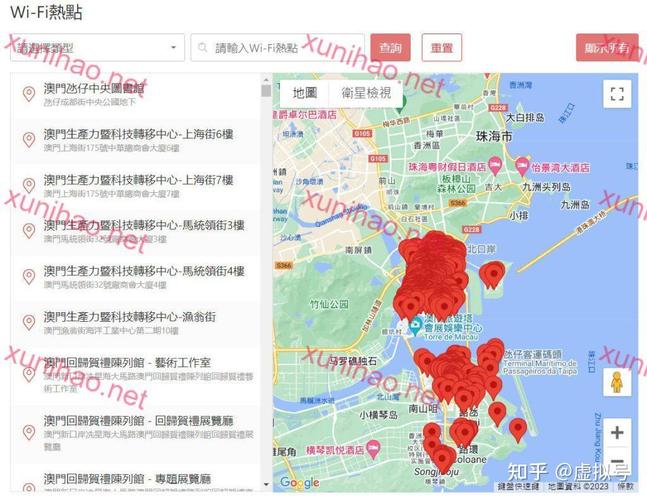
Task: Click 板樟山森林公园 park label
Action: (457, 184)
